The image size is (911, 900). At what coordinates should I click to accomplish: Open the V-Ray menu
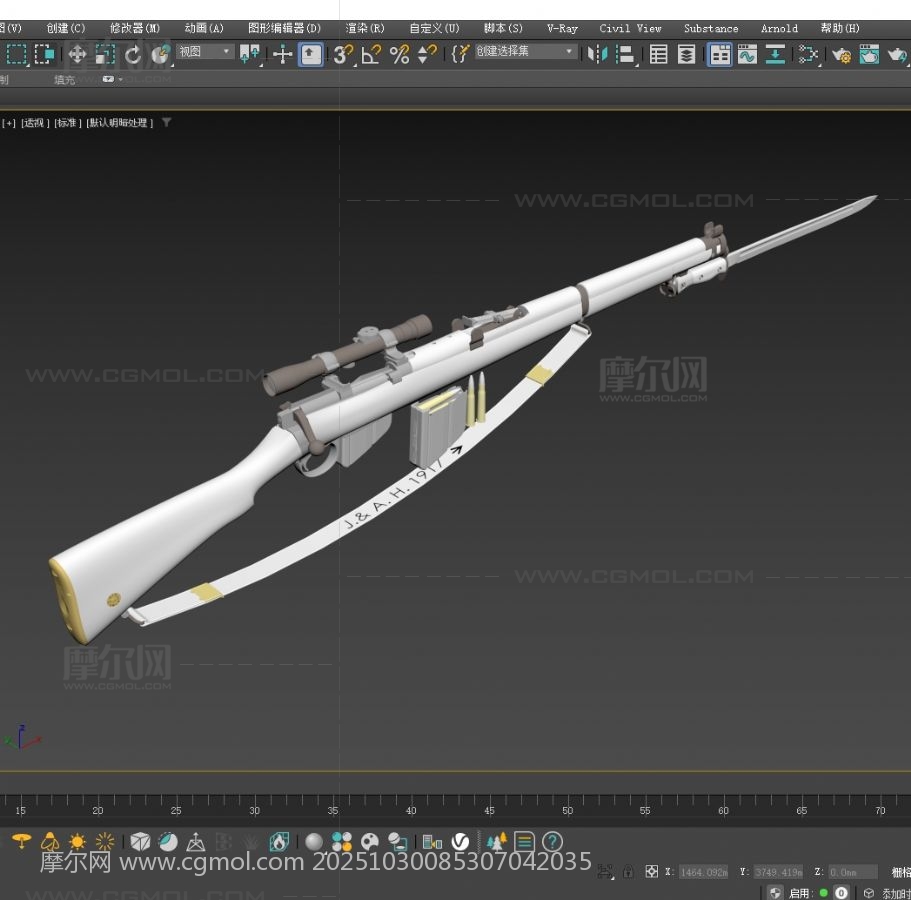point(562,28)
